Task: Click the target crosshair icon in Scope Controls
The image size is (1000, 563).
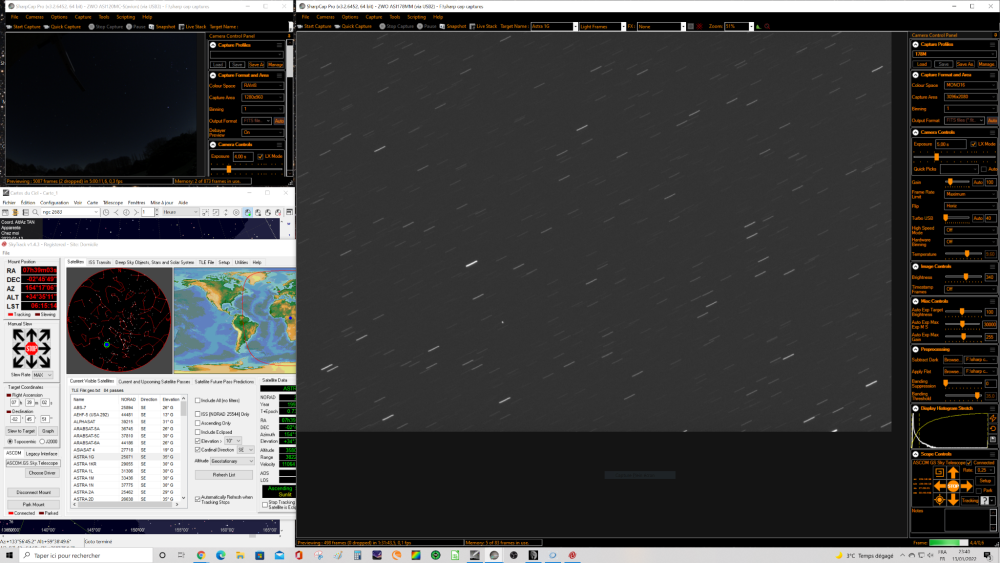Action: [x=939, y=500]
